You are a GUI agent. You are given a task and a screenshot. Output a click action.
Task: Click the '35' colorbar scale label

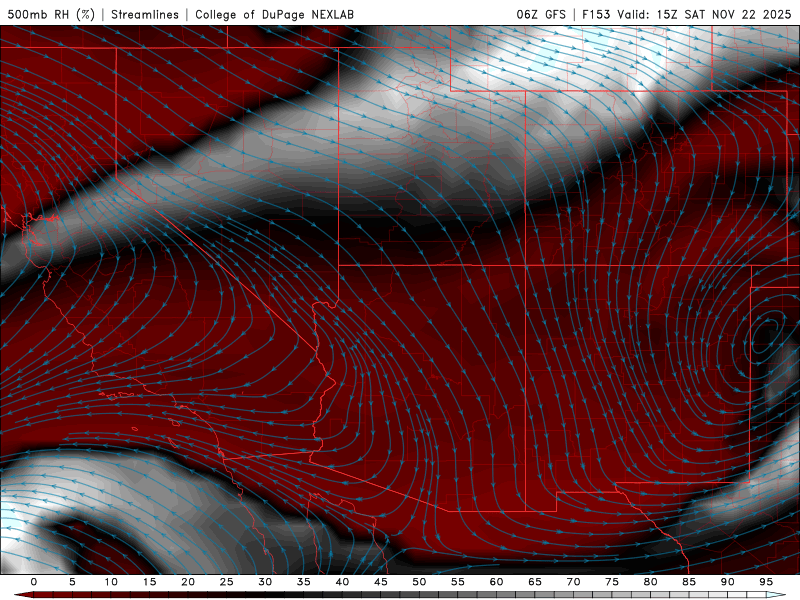(304, 582)
